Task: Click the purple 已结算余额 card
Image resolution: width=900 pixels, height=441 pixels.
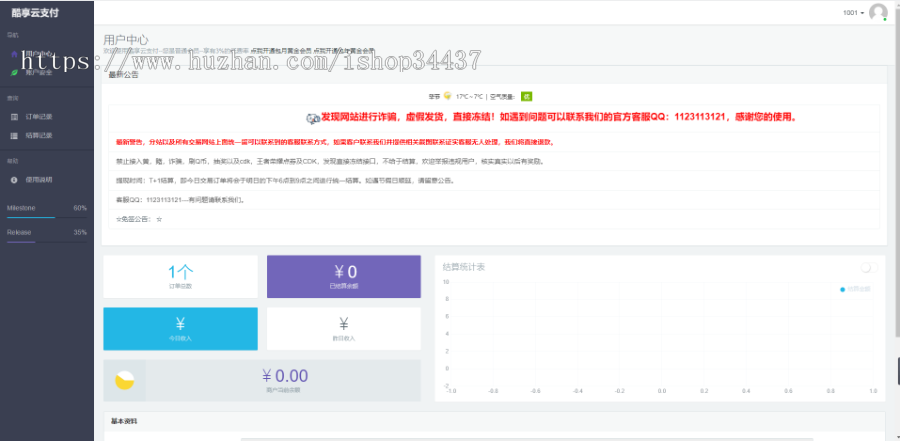Action: [344, 277]
